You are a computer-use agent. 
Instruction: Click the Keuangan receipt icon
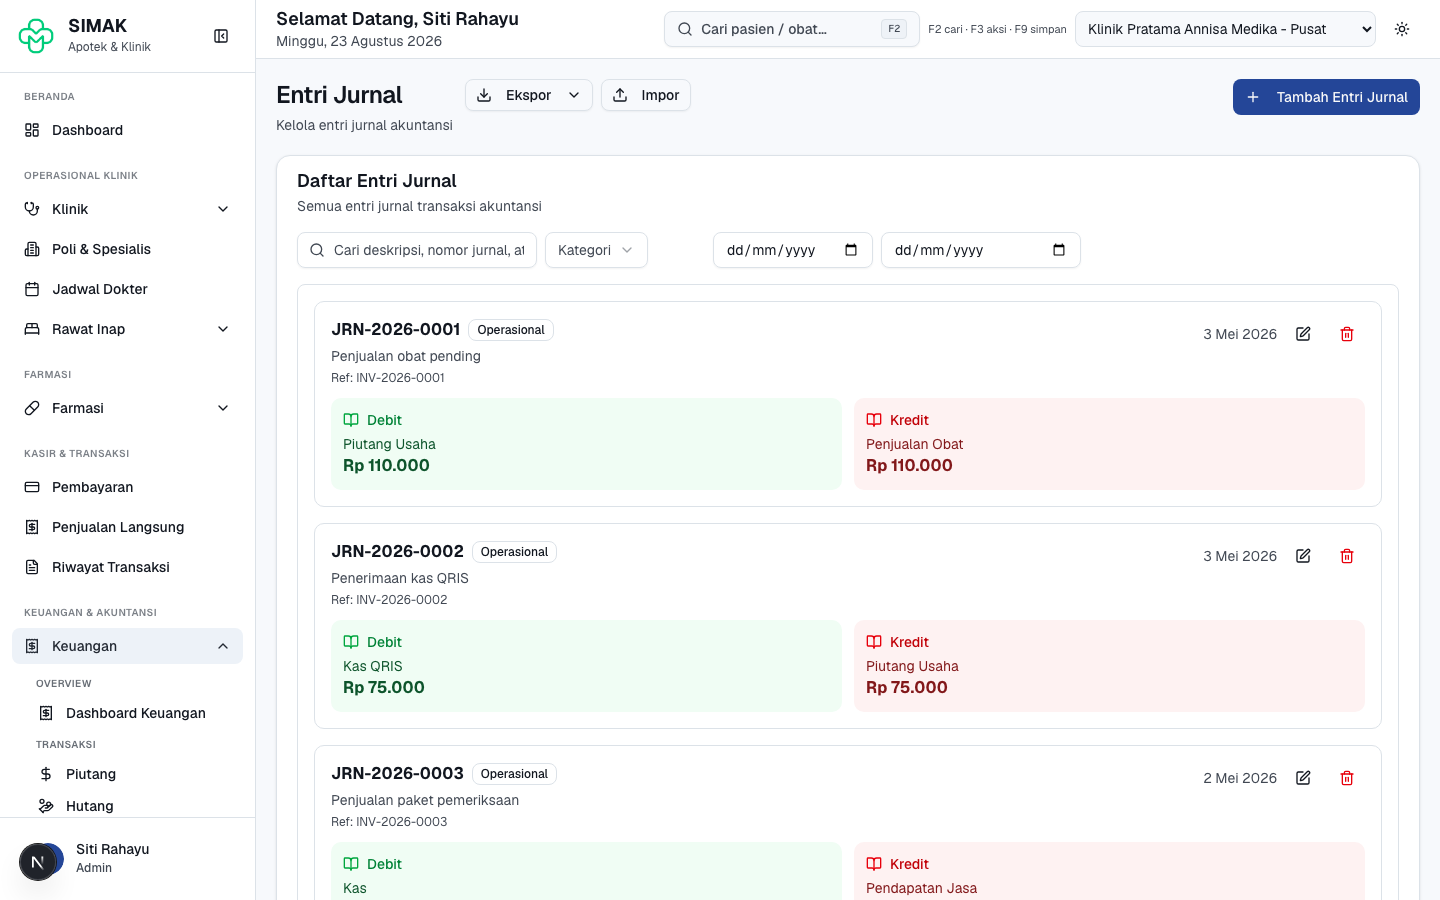pyautogui.click(x=32, y=646)
